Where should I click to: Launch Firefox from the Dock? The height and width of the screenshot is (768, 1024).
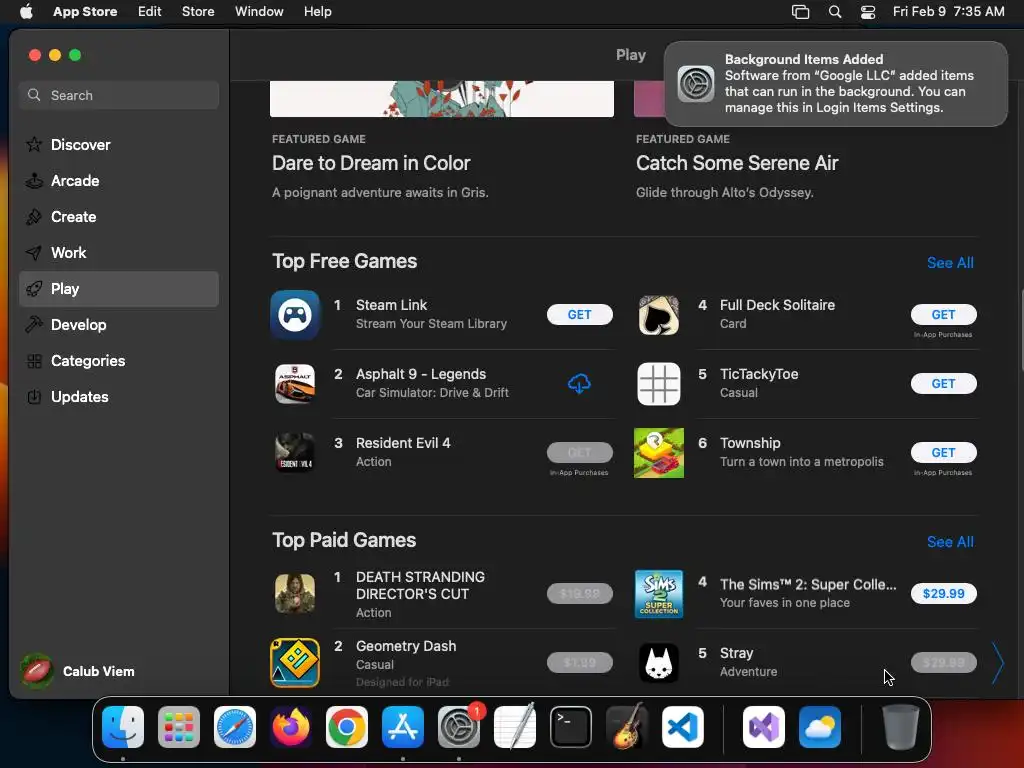291,727
